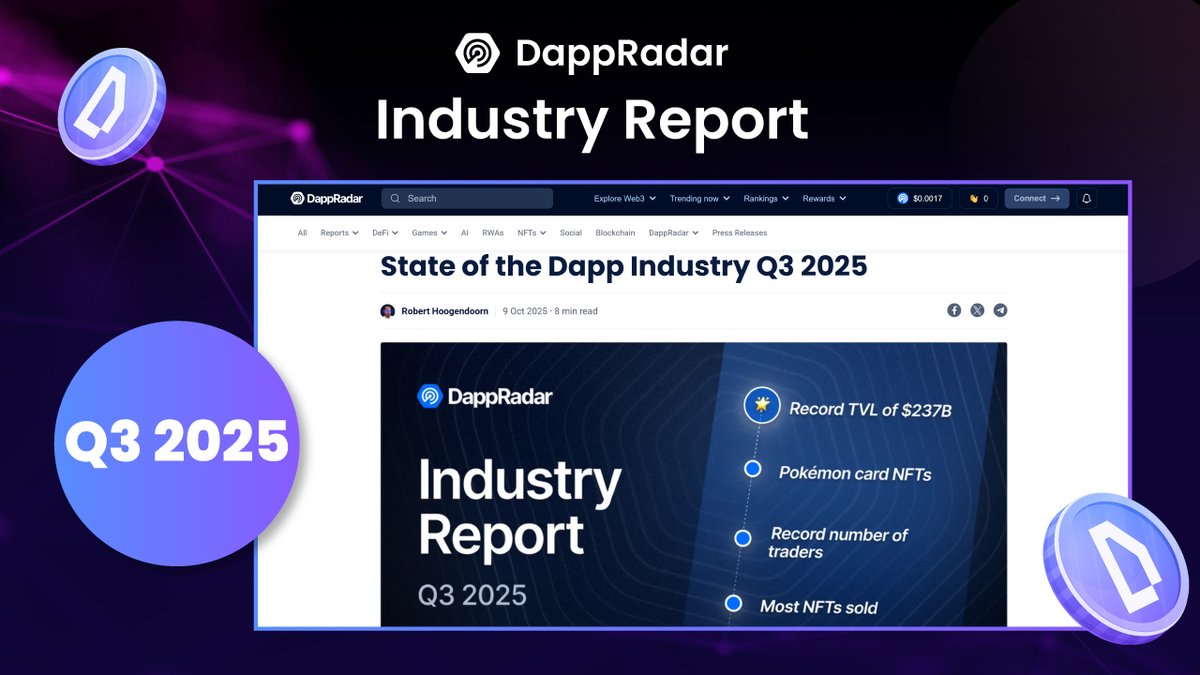This screenshot has width=1200, height=675.
Task: Open the Trending now dropdown
Action: point(700,198)
